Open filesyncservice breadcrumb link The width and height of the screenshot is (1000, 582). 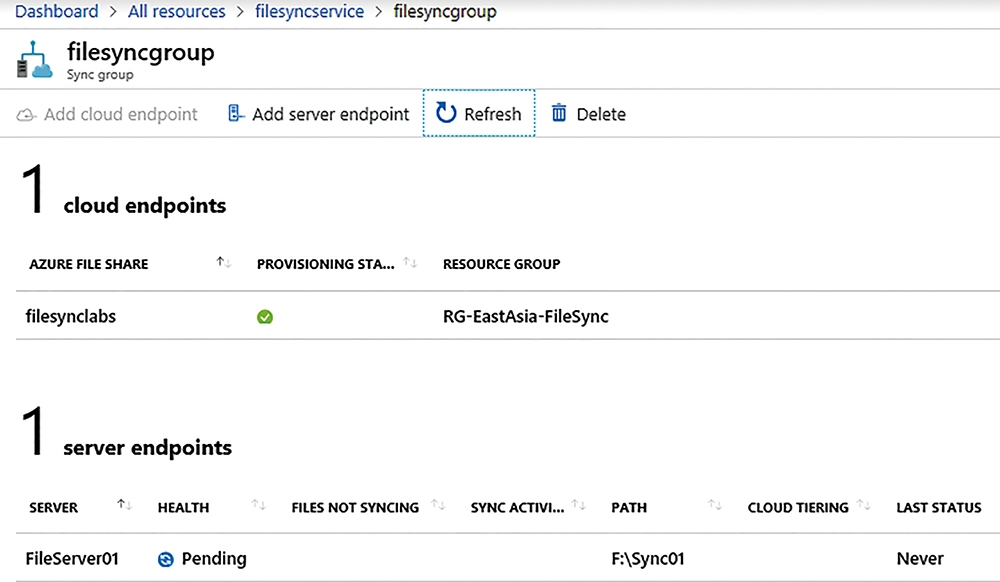point(309,11)
